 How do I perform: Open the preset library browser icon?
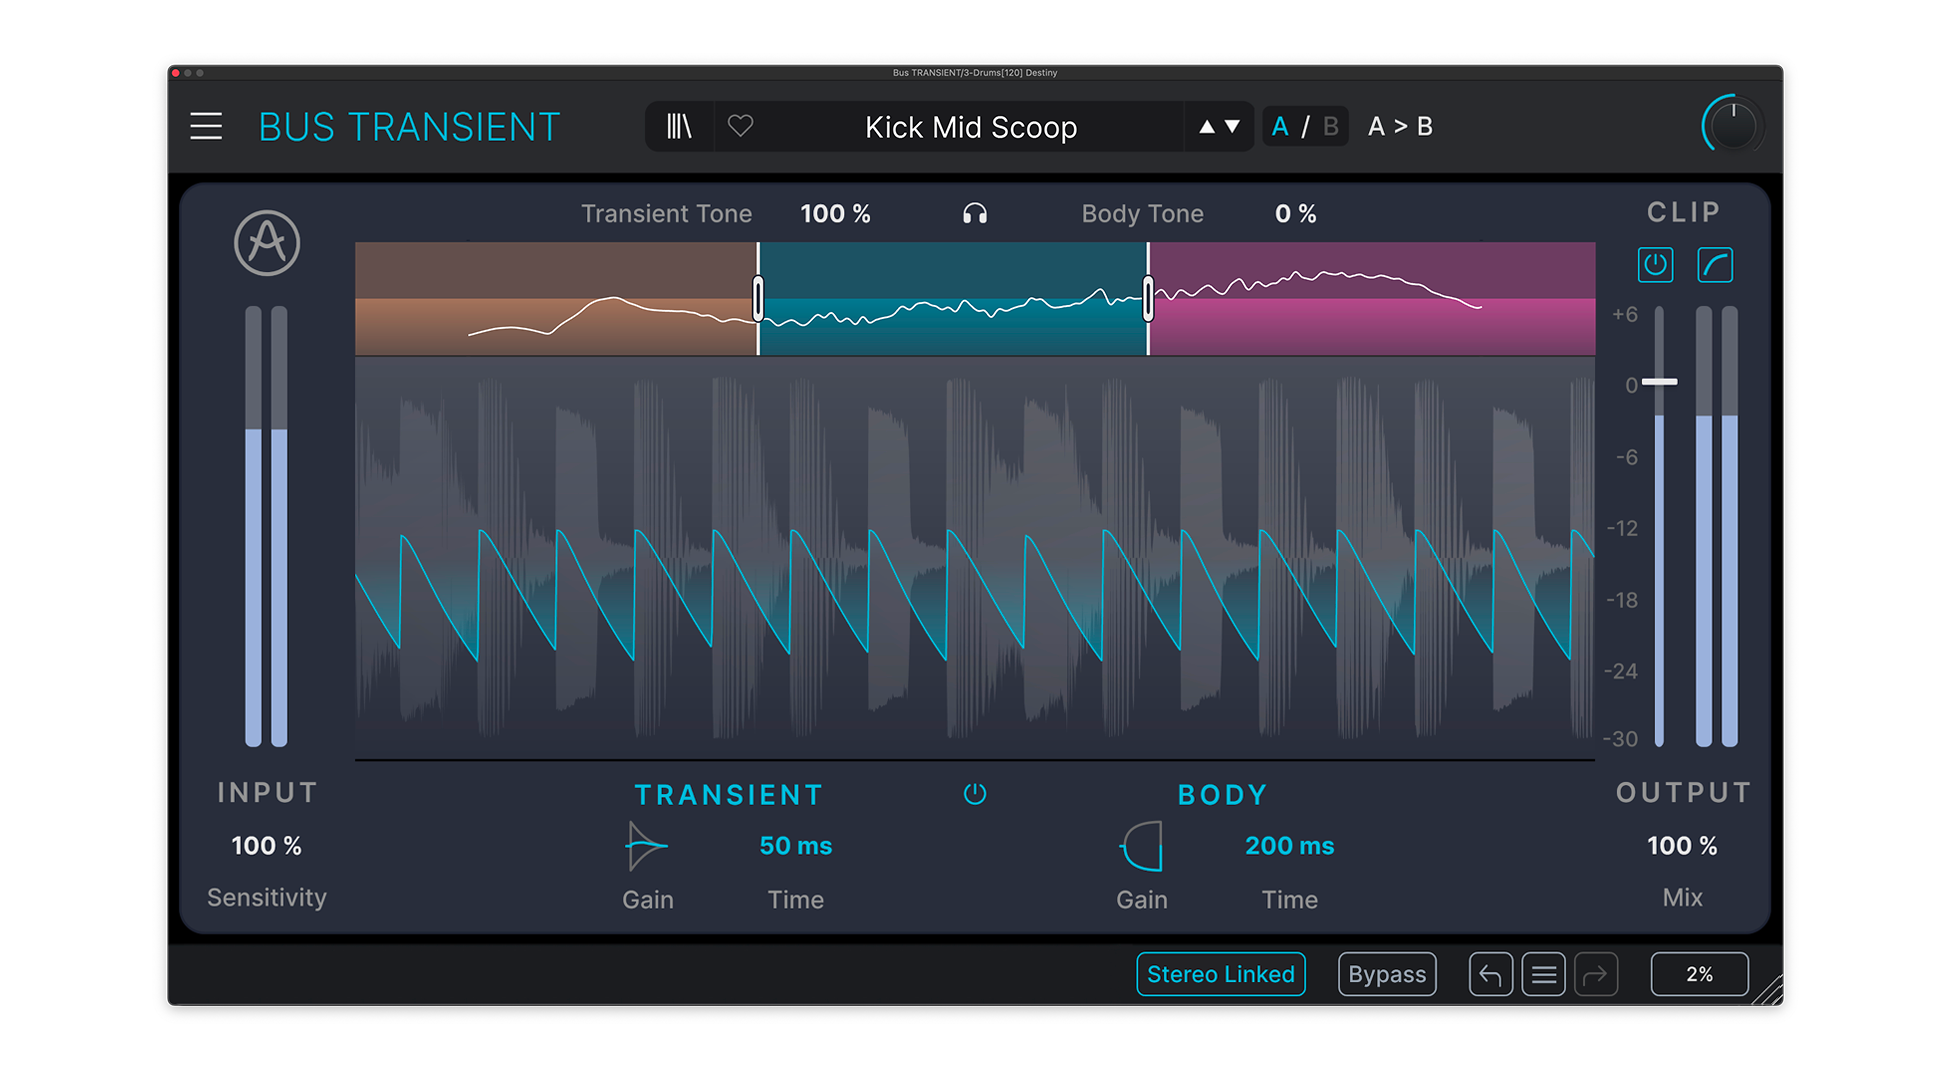[679, 127]
